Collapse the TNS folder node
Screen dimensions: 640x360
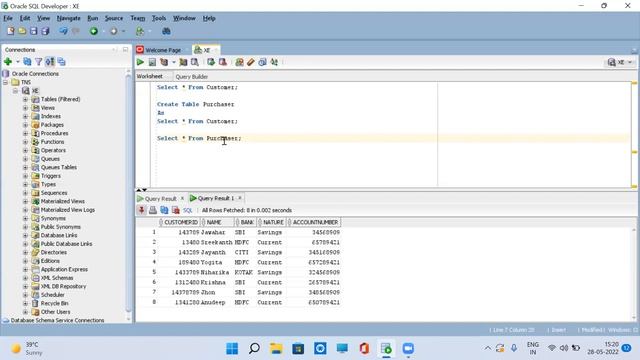tap(5, 82)
